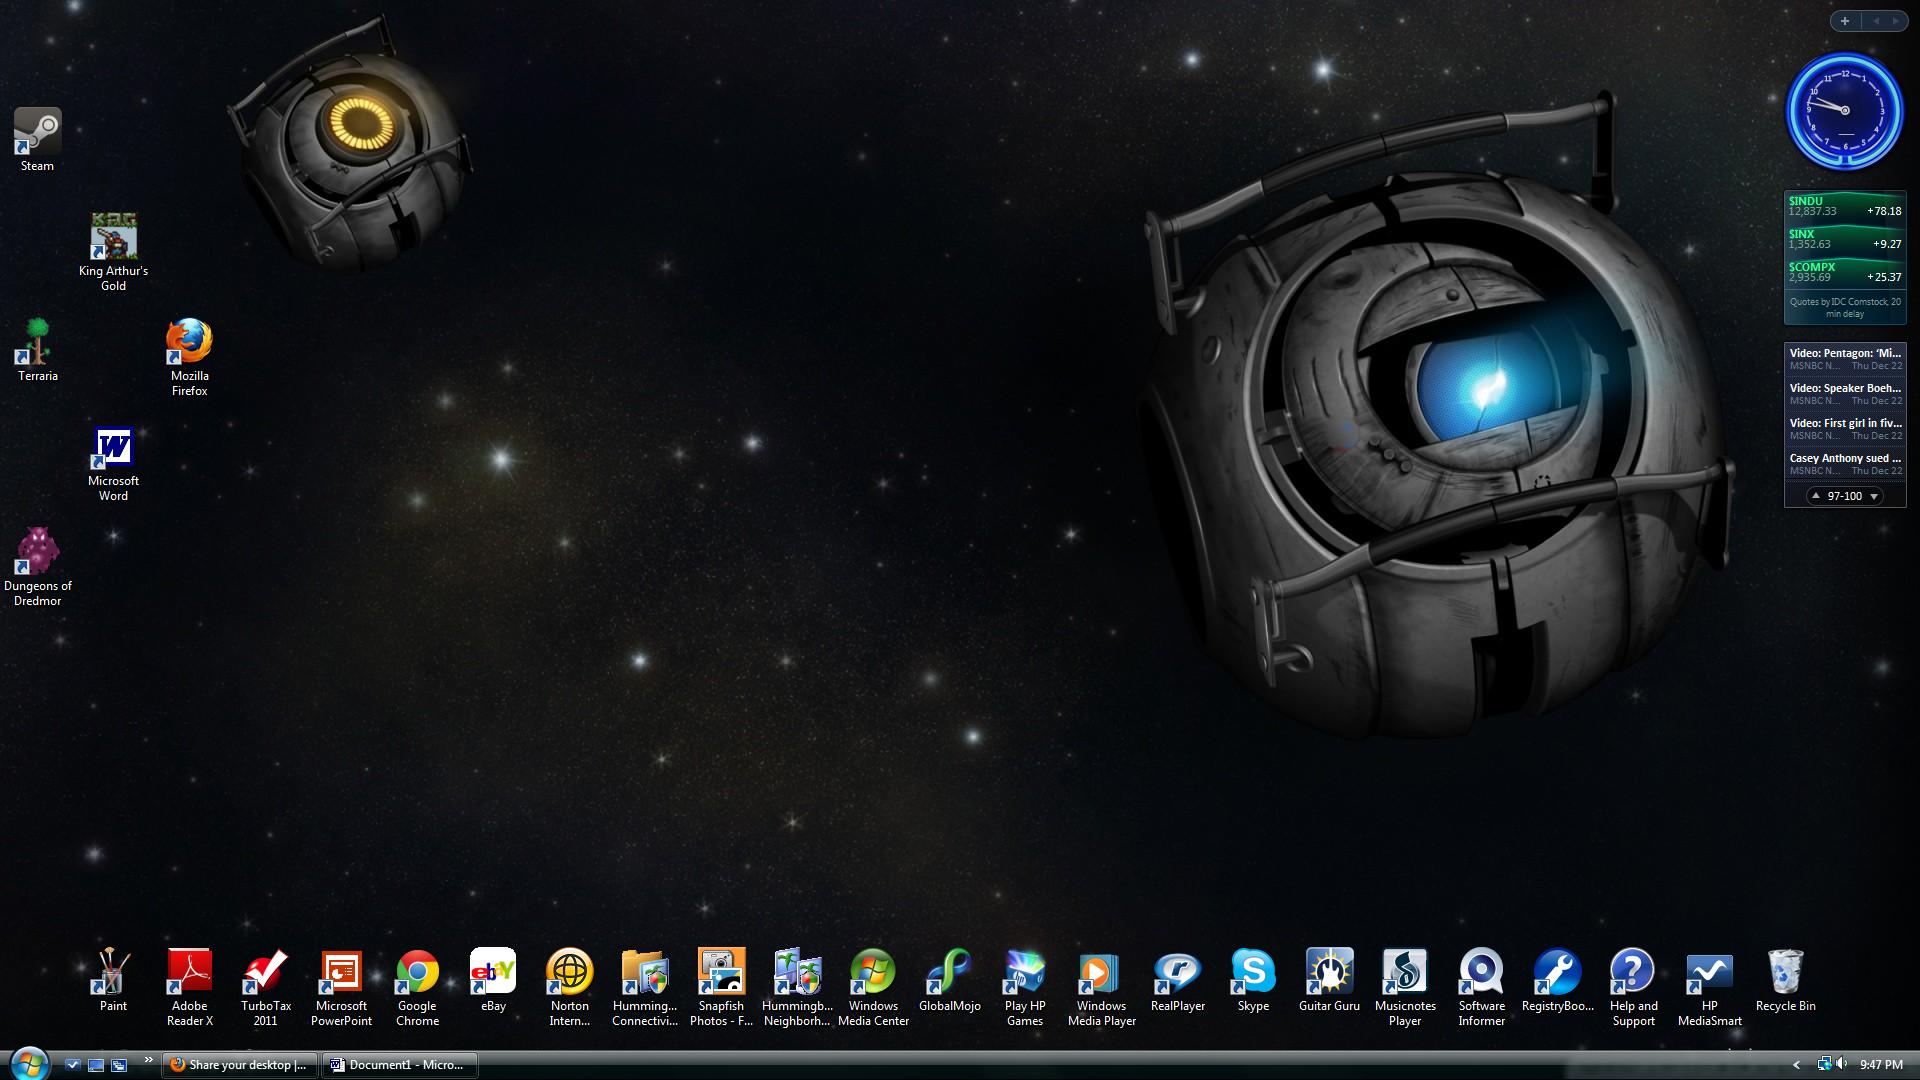Show previous headlines in the feed gadget
This screenshot has height=1080, width=1920.
click(x=1816, y=496)
